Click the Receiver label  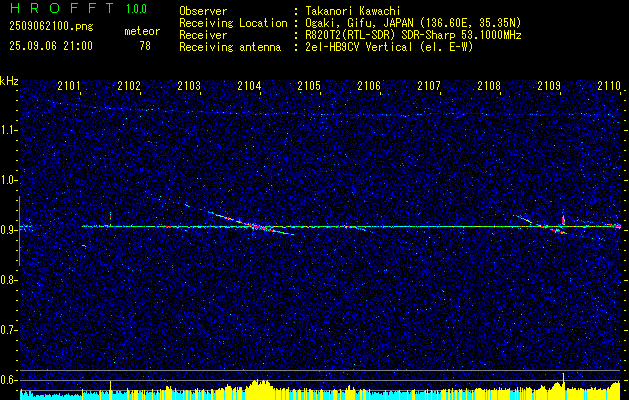pyautogui.click(x=203, y=35)
